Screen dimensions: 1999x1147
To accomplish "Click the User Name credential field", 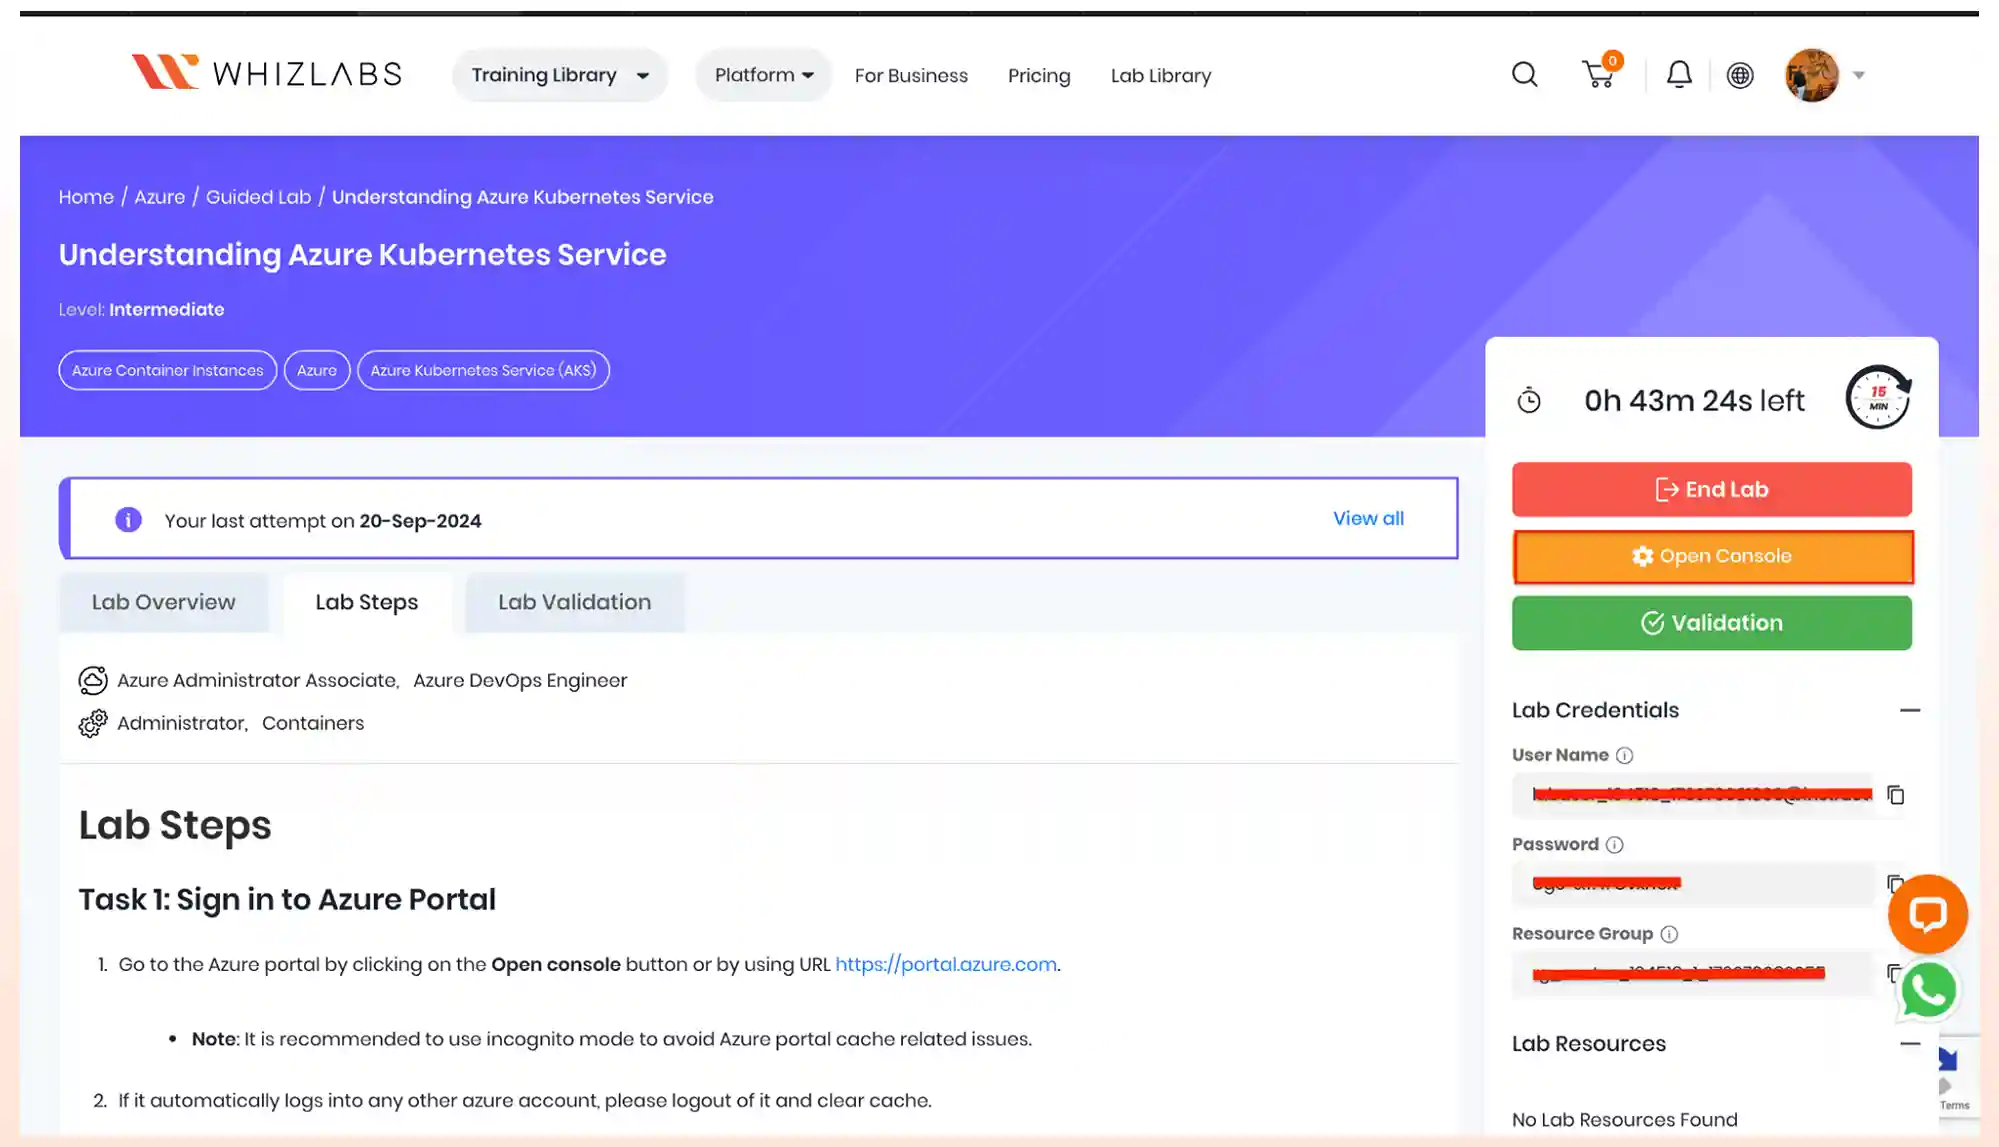I will (1693, 795).
